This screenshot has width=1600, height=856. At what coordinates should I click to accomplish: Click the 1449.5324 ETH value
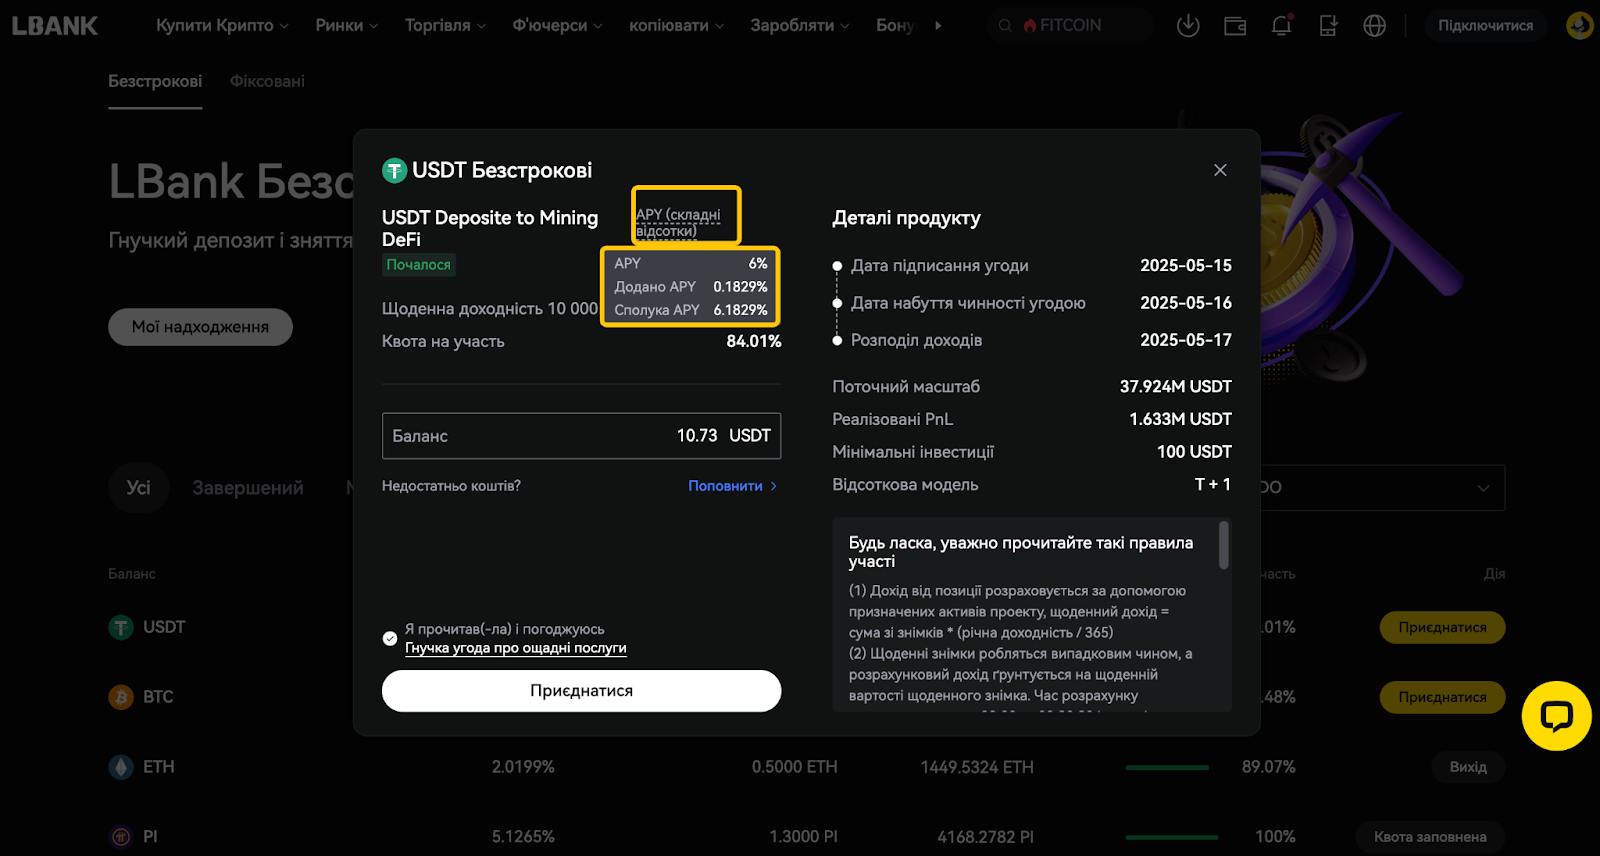(x=977, y=767)
